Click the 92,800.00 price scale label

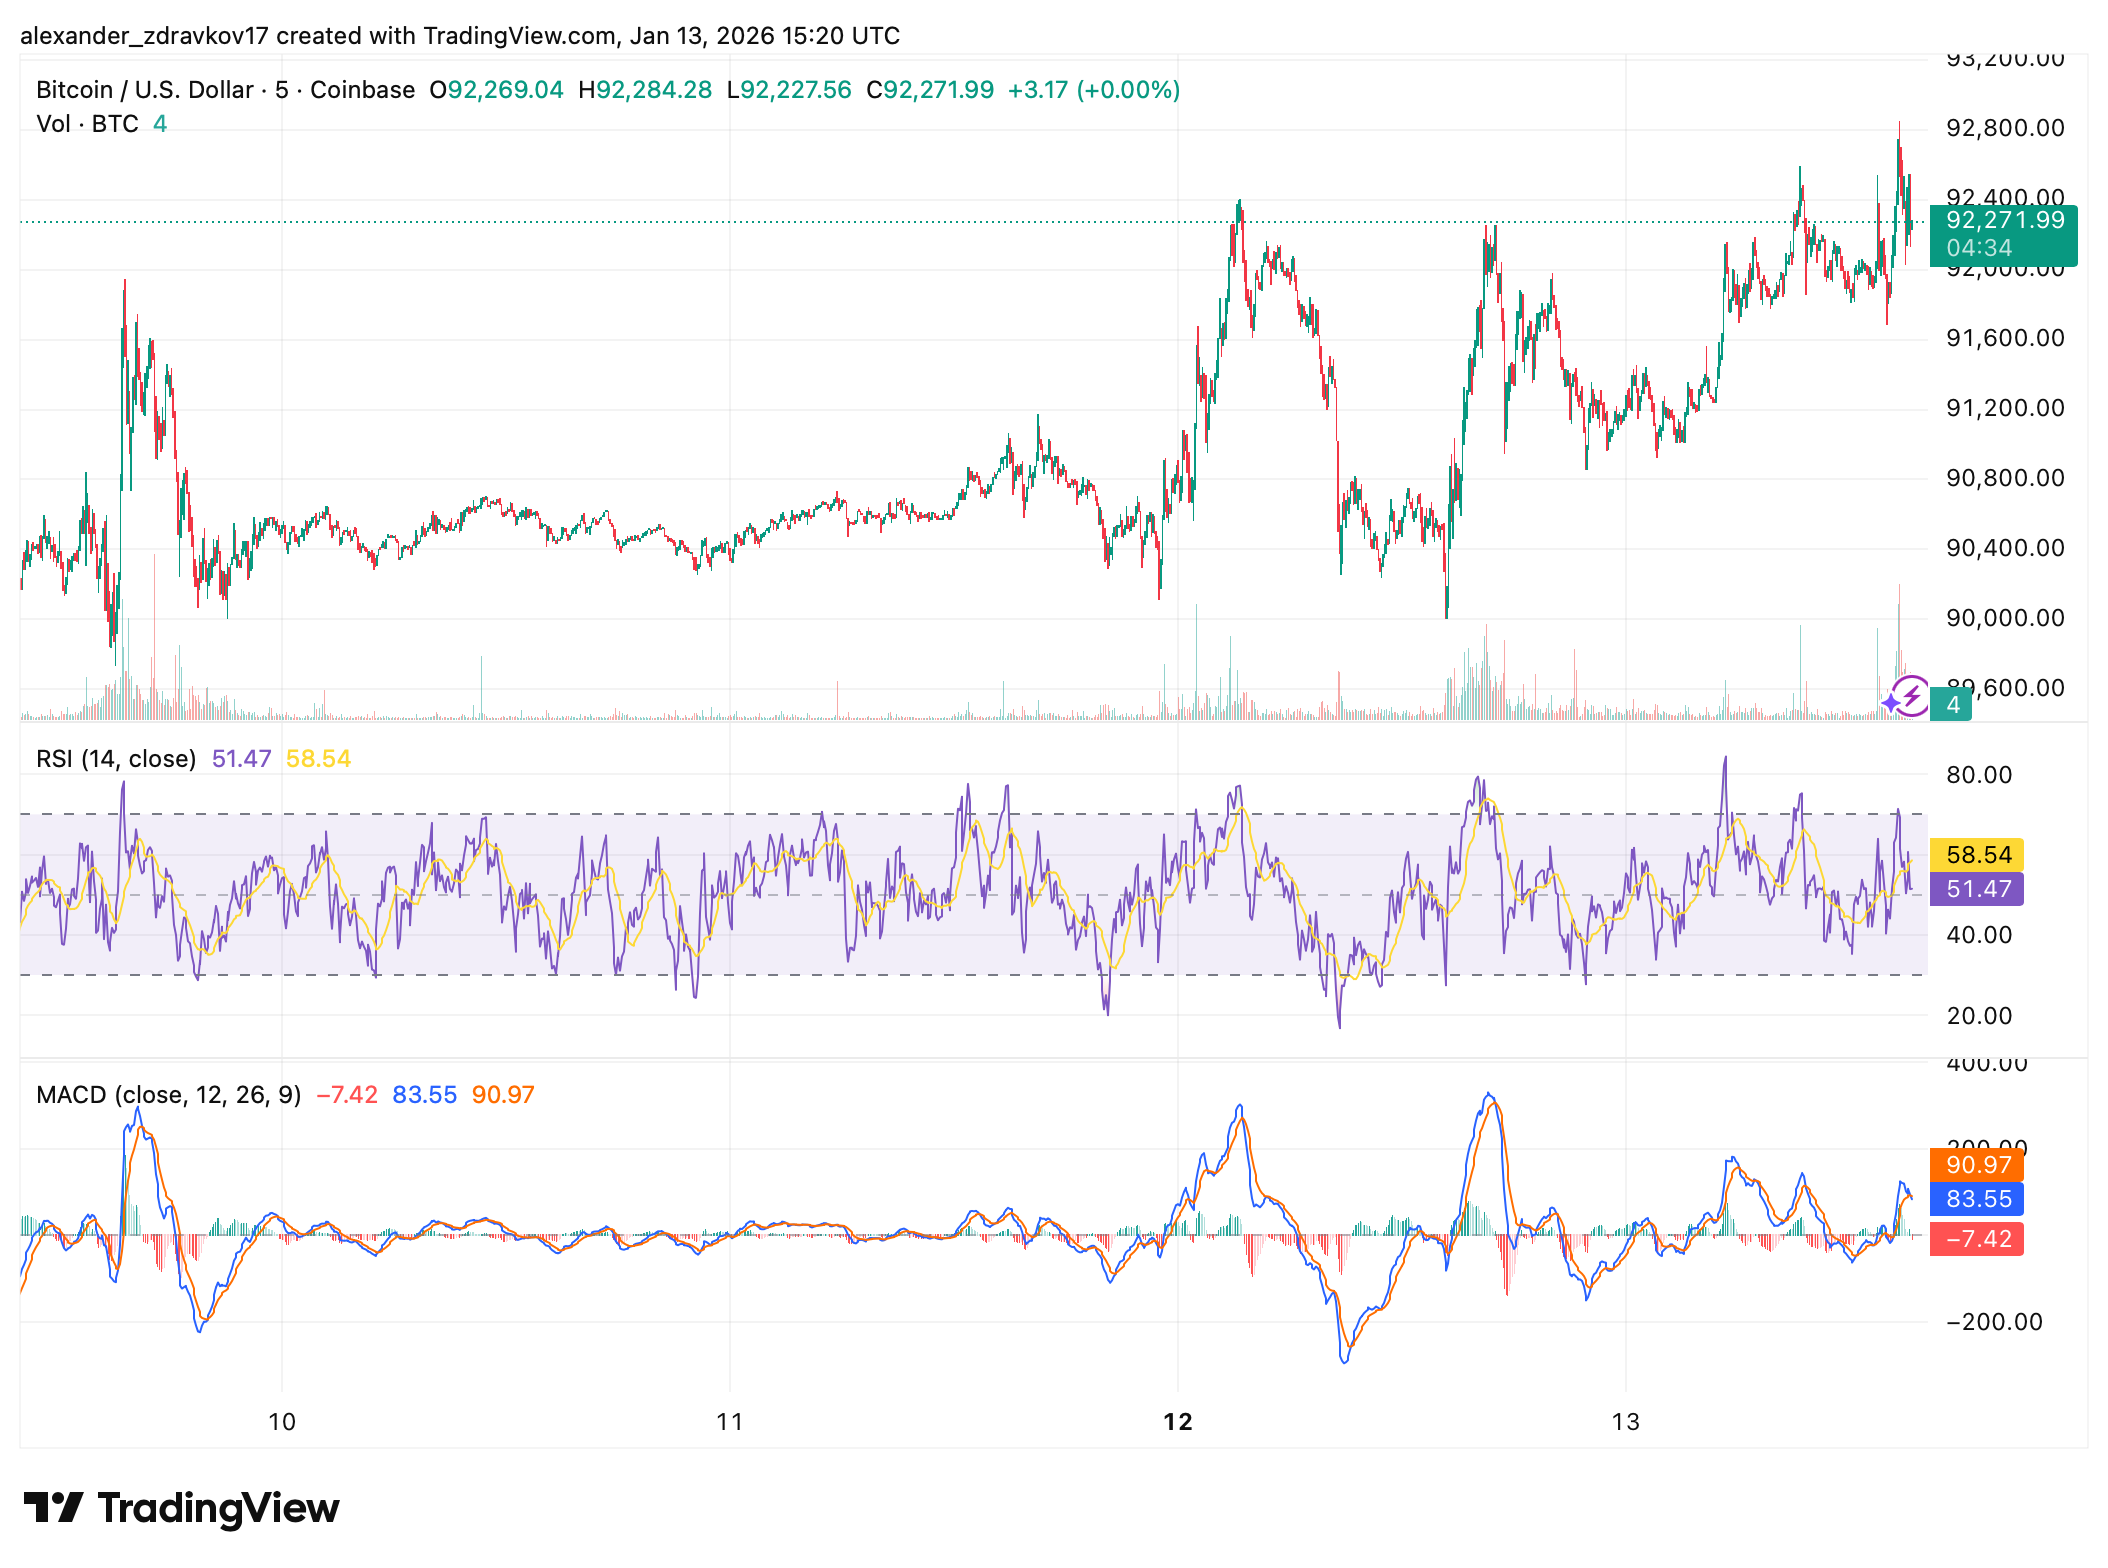2004,128
